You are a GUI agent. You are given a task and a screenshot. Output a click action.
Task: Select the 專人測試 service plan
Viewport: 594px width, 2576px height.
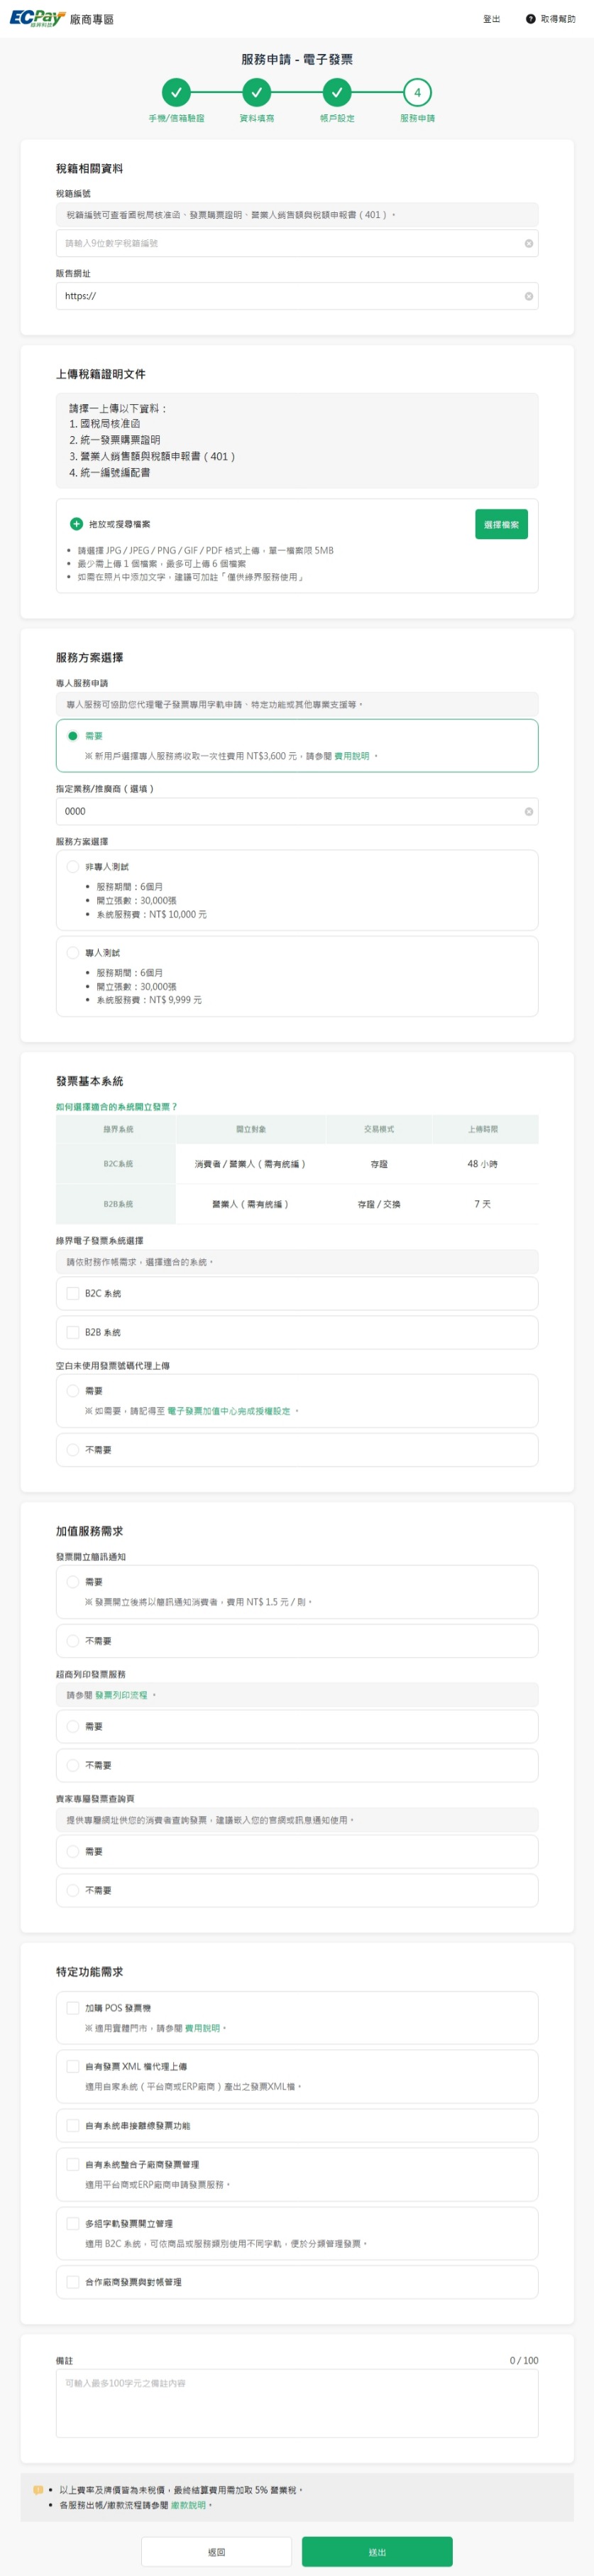pyautogui.click(x=73, y=953)
